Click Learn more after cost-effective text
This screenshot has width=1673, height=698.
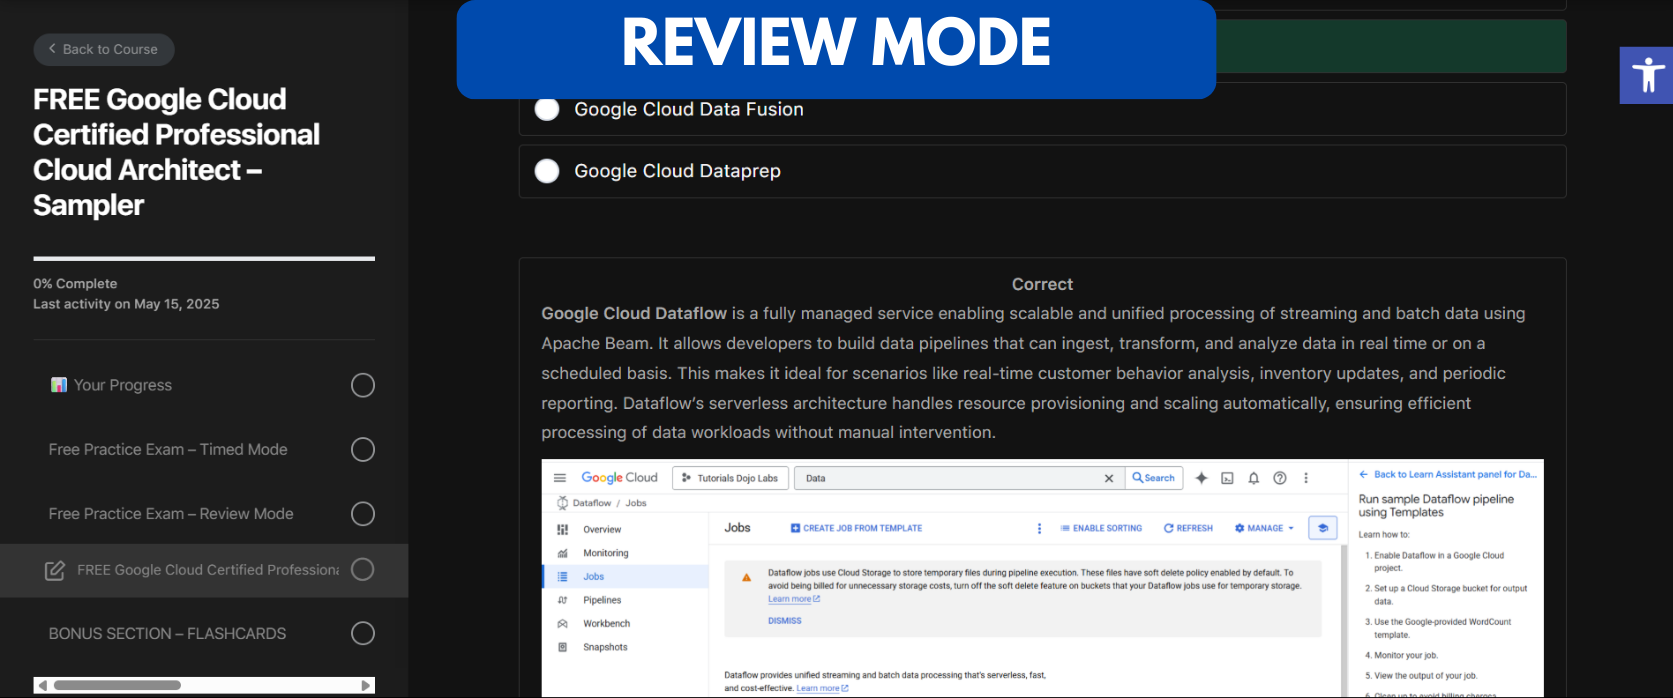(x=822, y=688)
